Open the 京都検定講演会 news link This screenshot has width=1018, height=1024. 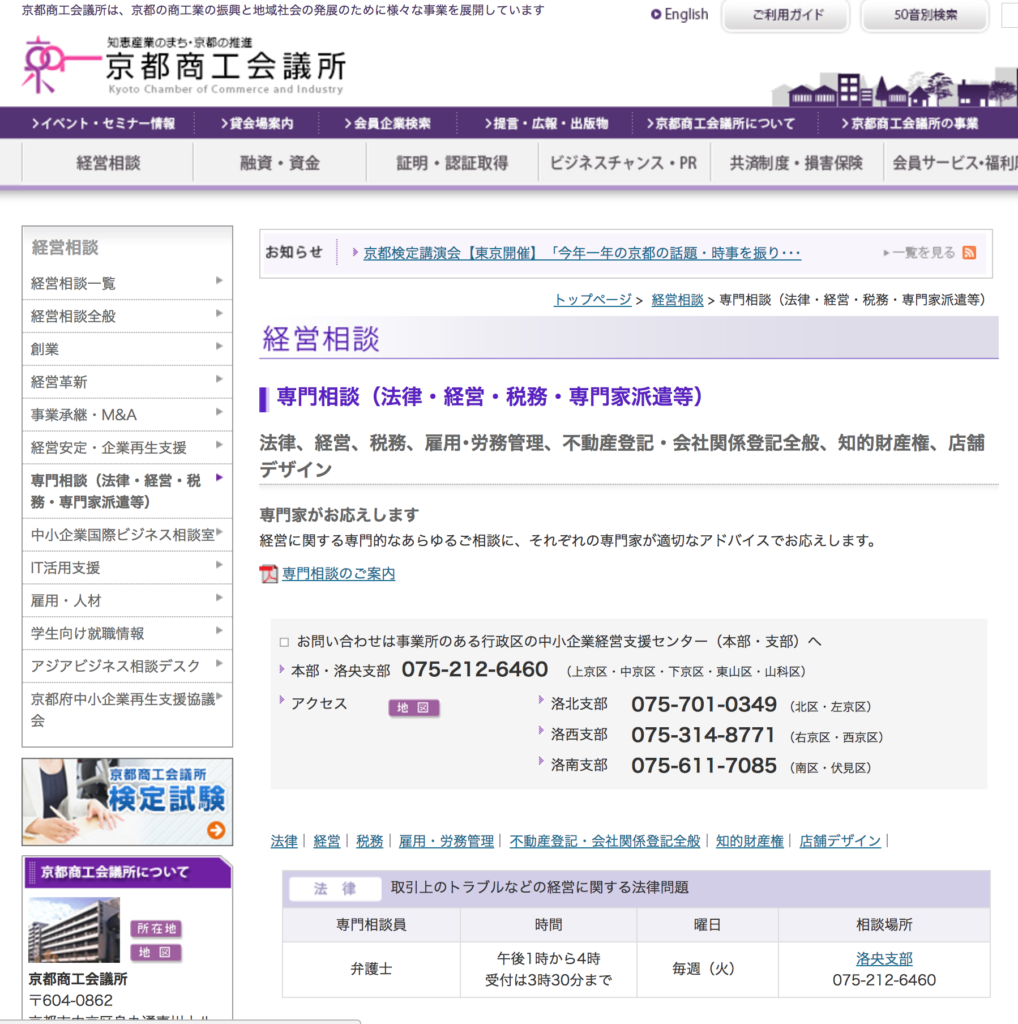[x=582, y=253]
